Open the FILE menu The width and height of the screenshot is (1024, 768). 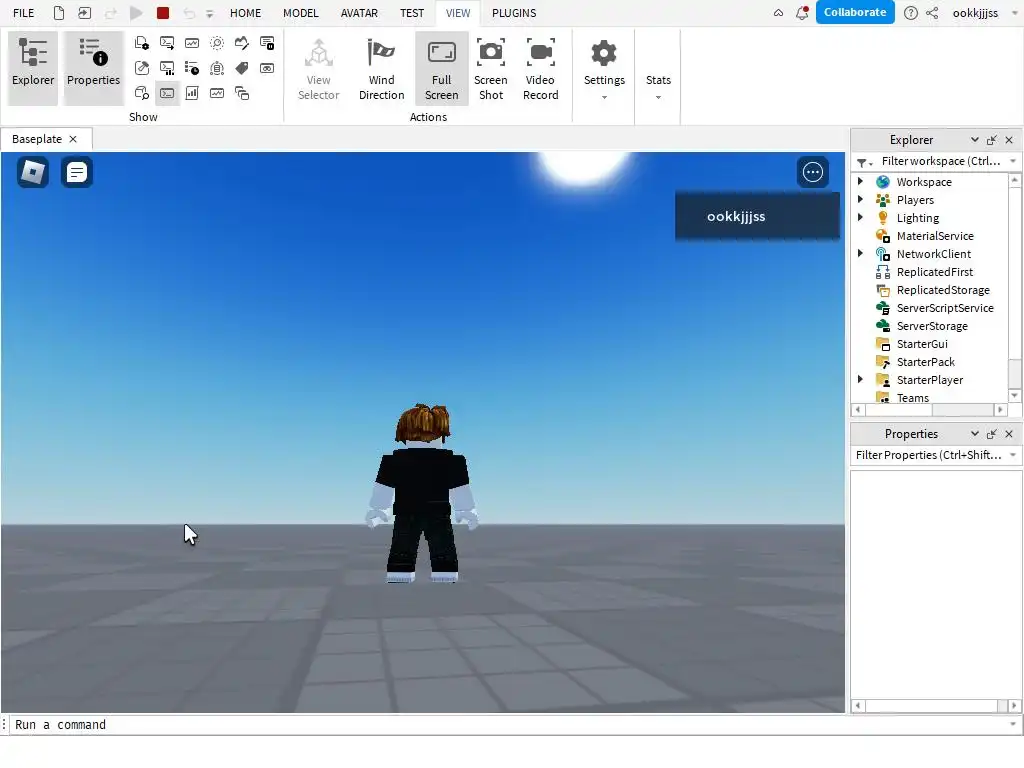tap(24, 13)
